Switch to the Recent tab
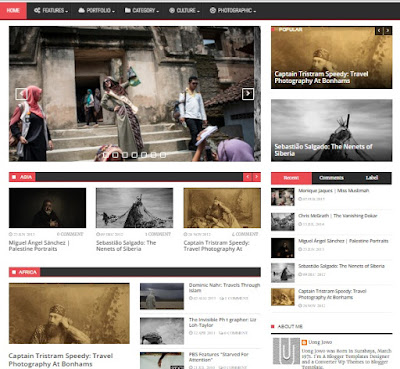Image resolution: width=400 pixels, height=369 pixels. [291, 178]
